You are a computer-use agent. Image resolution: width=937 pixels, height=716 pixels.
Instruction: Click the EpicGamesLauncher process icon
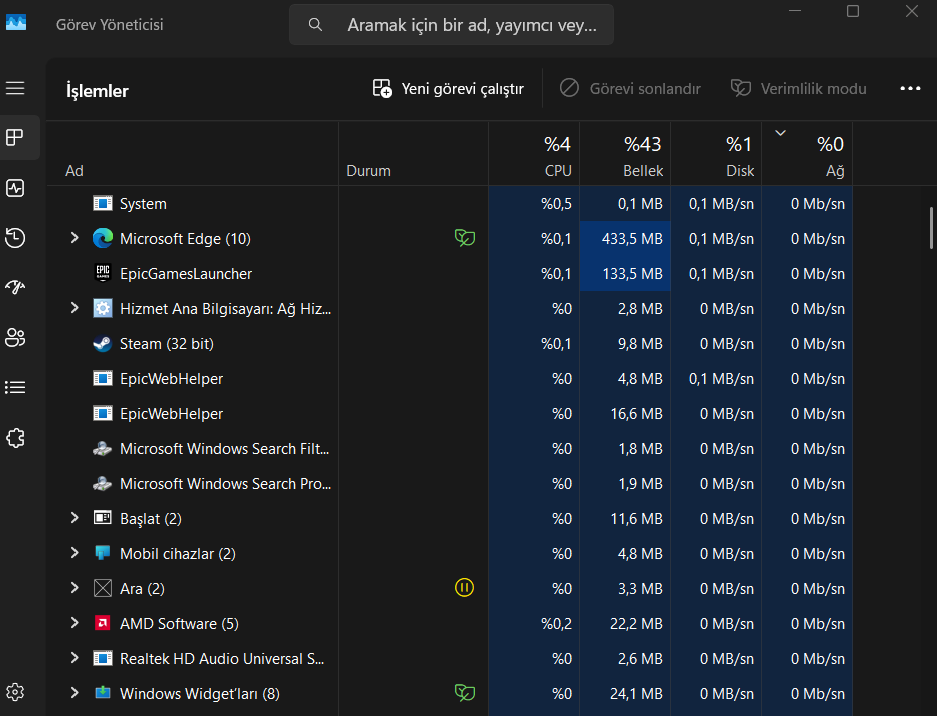click(103, 273)
